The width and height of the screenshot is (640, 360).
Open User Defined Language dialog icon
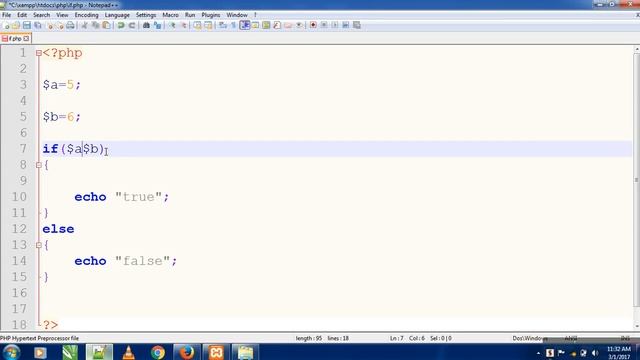[x=256, y=25]
